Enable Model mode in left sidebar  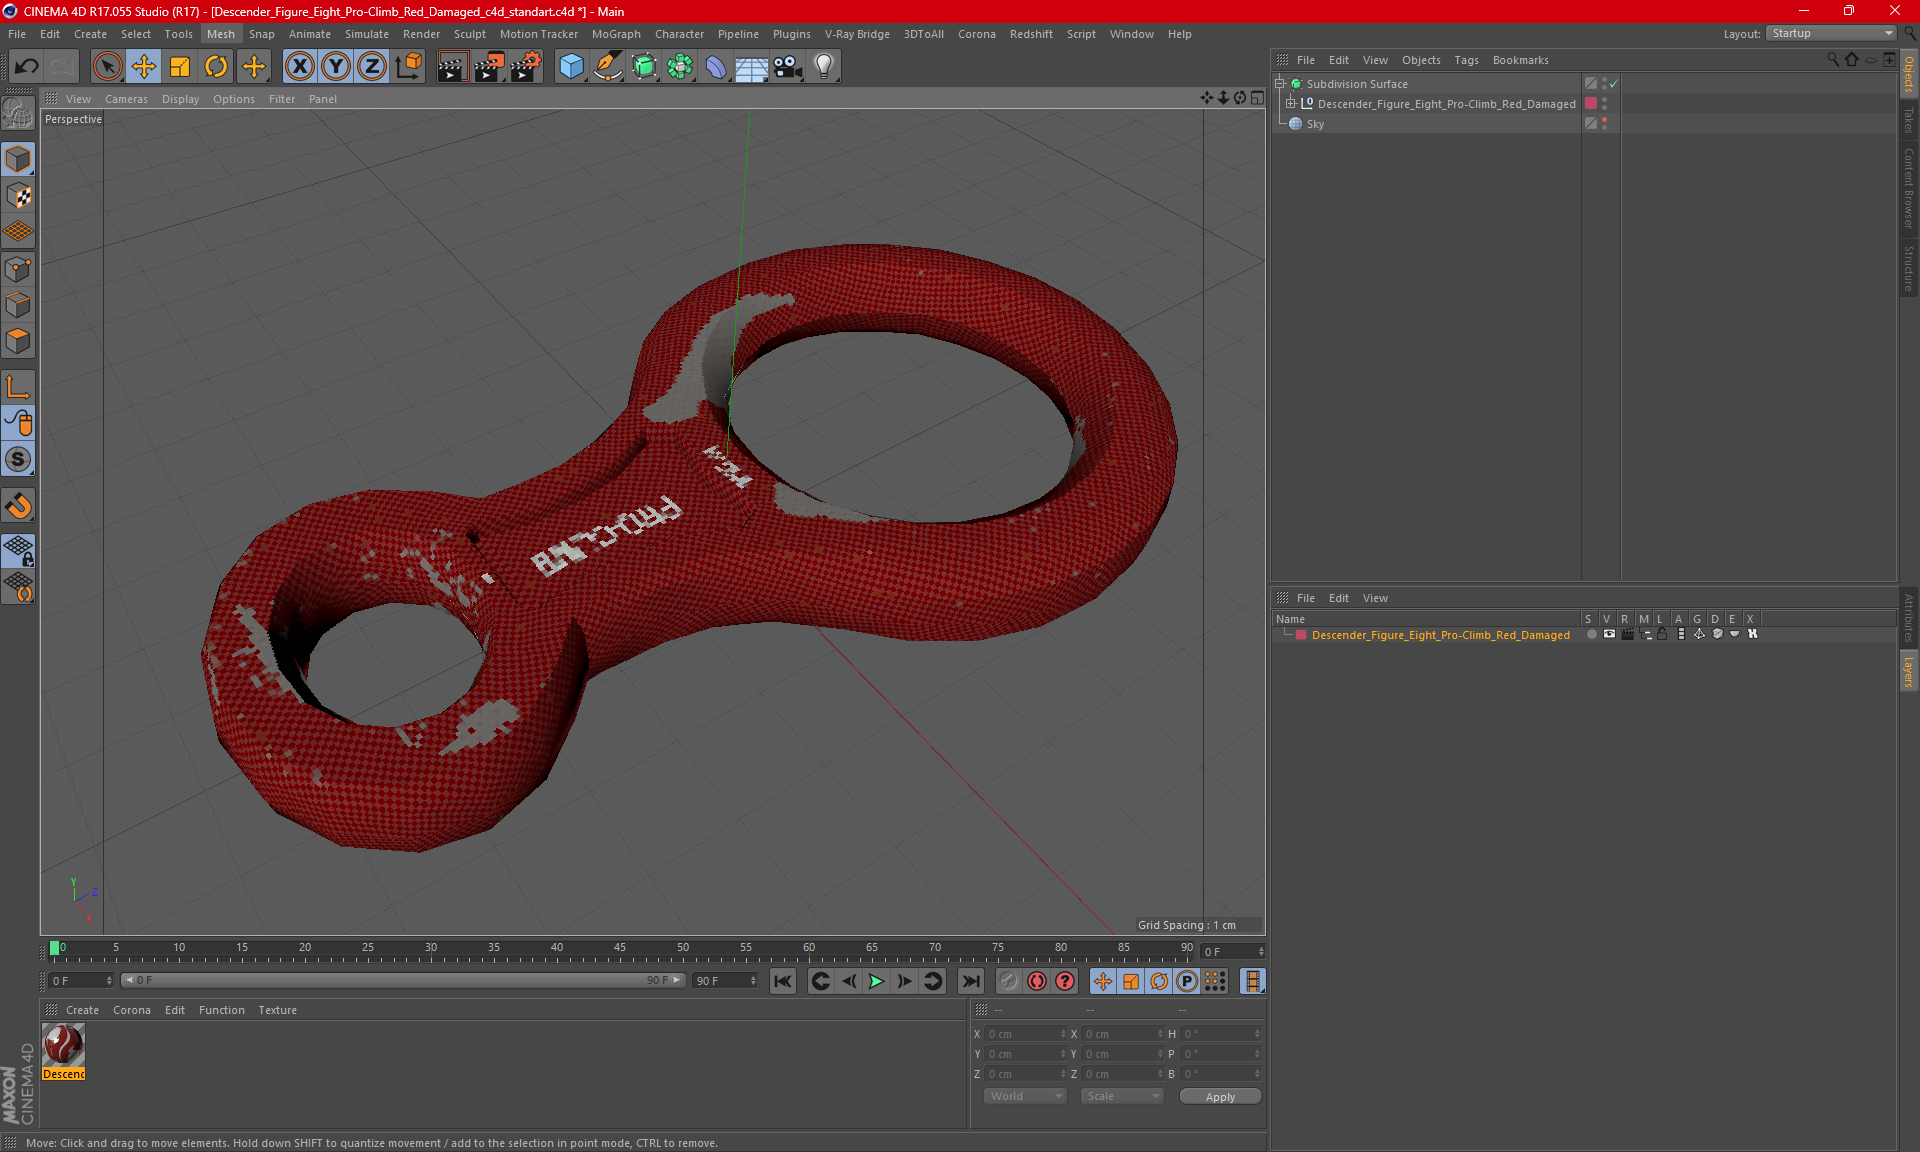[18, 159]
